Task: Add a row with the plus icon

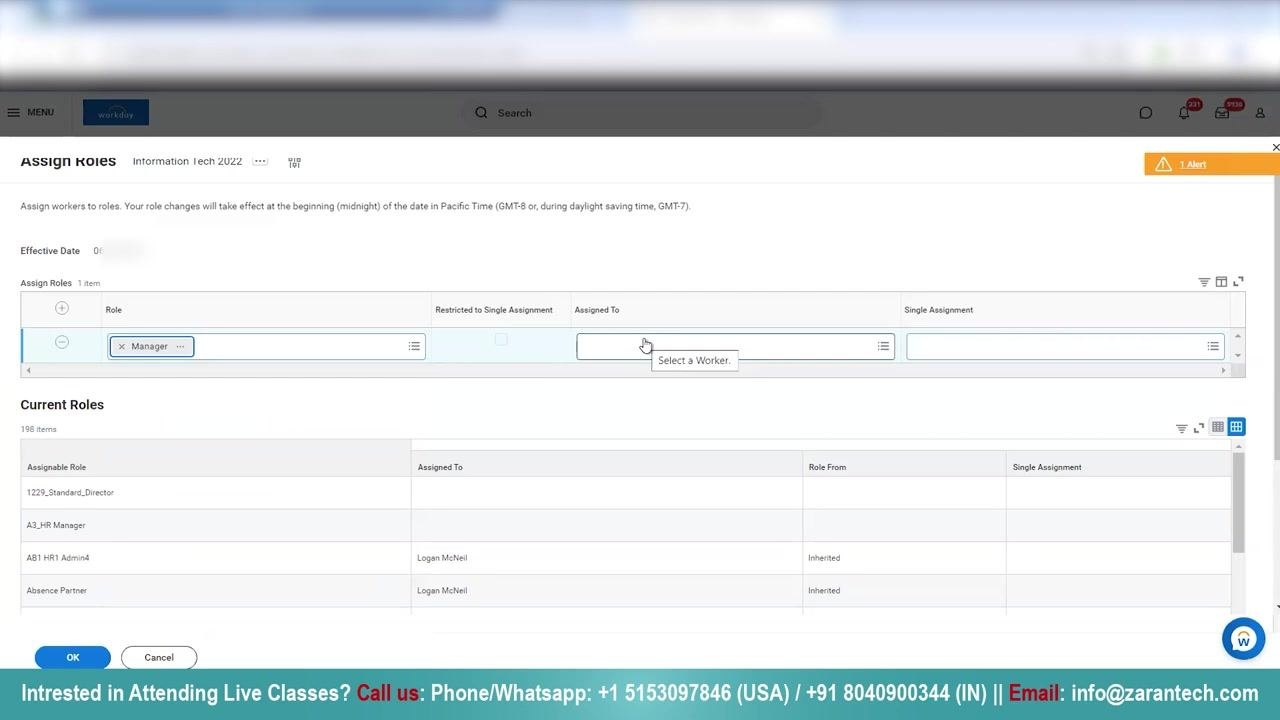Action: pos(62,308)
